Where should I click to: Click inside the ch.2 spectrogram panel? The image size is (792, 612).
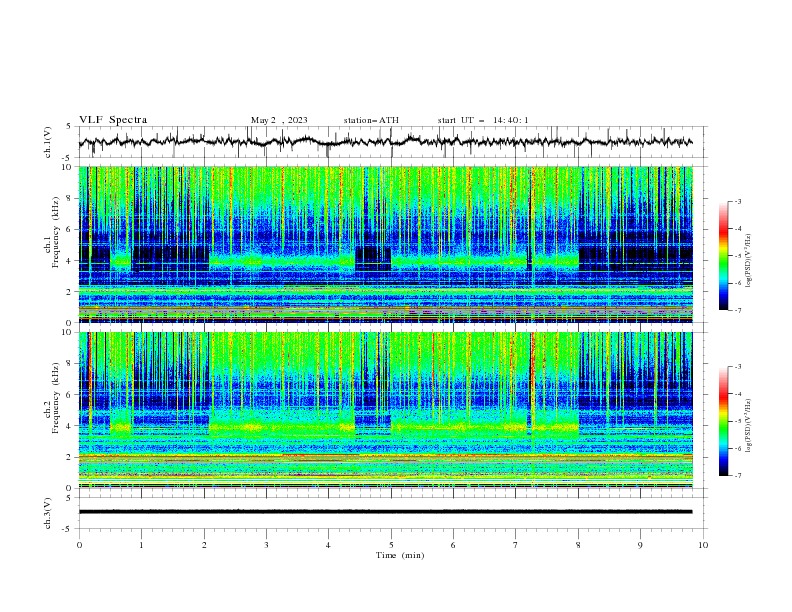tap(385, 410)
